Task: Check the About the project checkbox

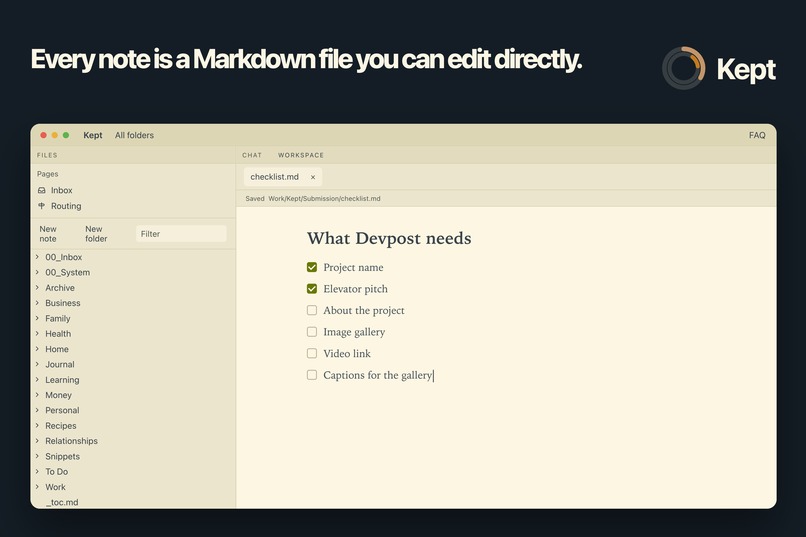Action: tap(312, 310)
